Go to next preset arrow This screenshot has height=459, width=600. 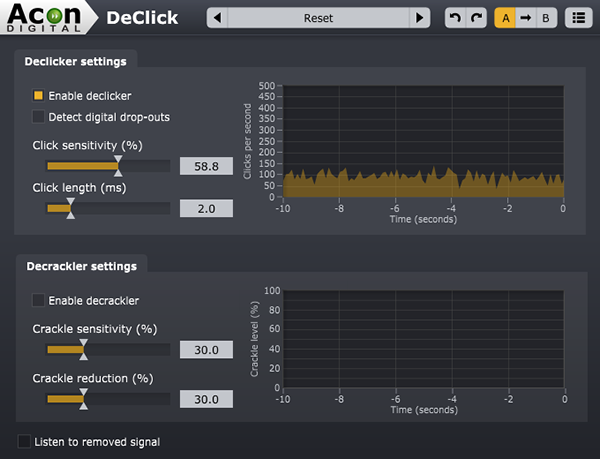click(421, 18)
